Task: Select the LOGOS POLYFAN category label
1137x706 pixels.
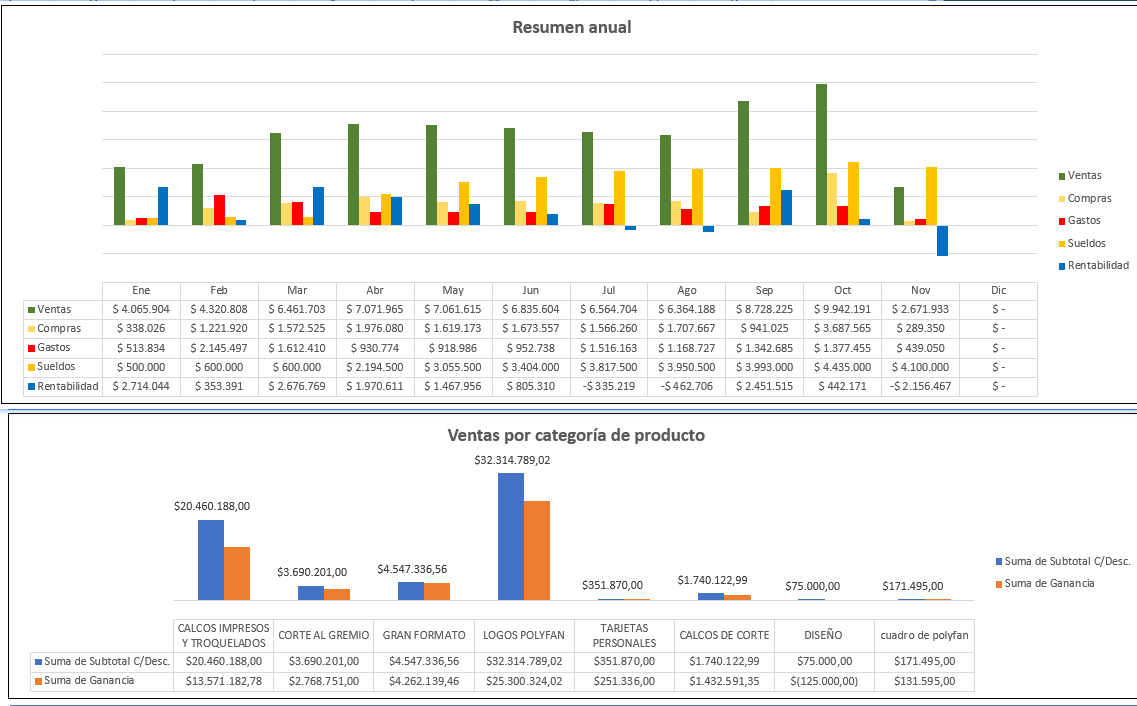Action: (524, 636)
